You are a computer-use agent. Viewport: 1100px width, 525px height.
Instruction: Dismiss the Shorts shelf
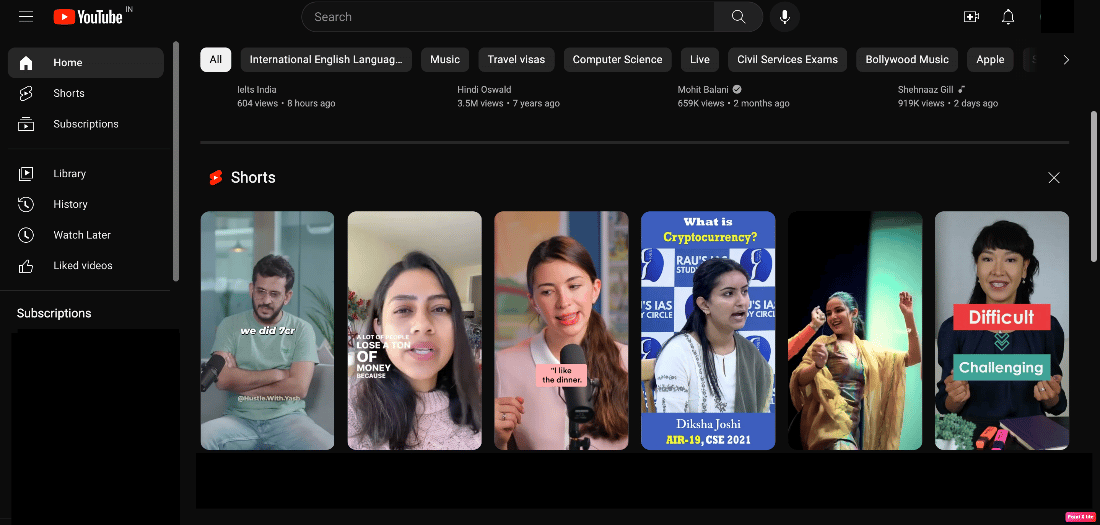[x=1054, y=178]
